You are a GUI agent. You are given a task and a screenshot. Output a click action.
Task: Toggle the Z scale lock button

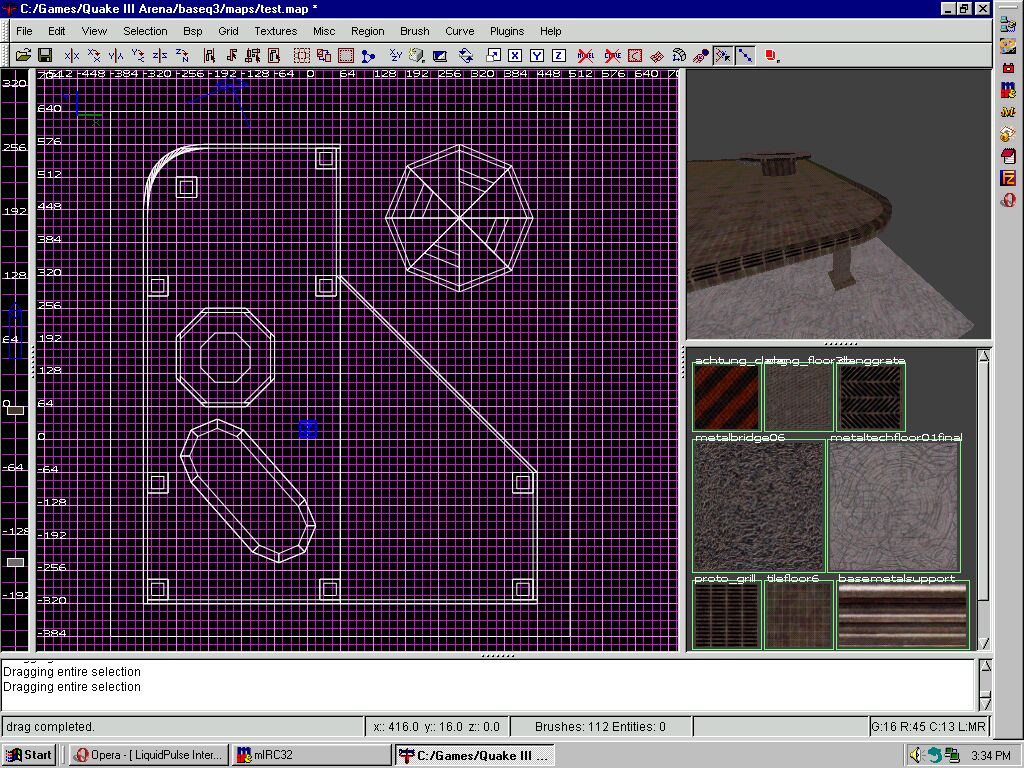pyautogui.click(x=558, y=56)
